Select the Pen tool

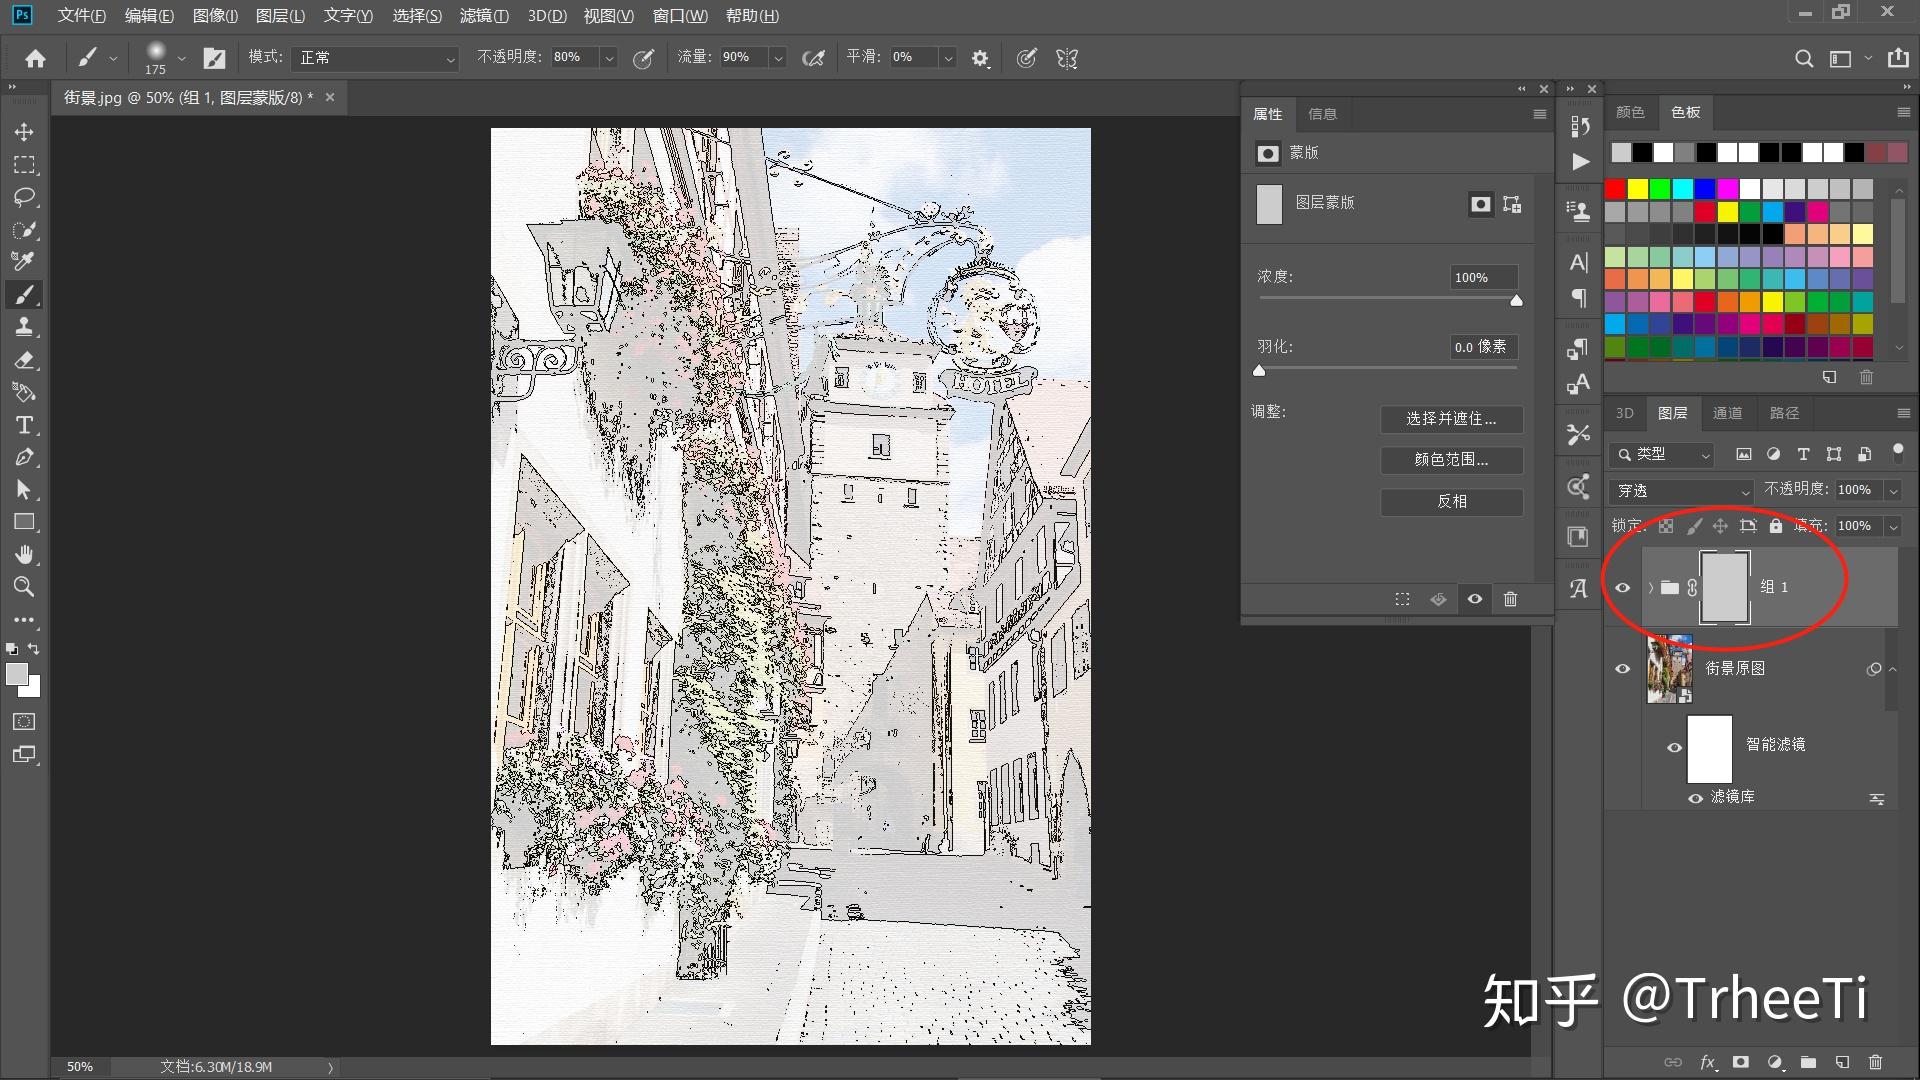pos(24,457)
